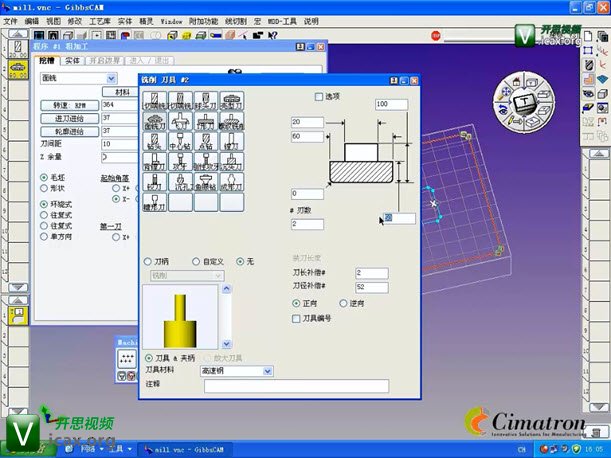Viewport: 611px width, 458px height.
Task: Open the 编辑 menu
Action: pyautogui.click(x=32, y=21)
